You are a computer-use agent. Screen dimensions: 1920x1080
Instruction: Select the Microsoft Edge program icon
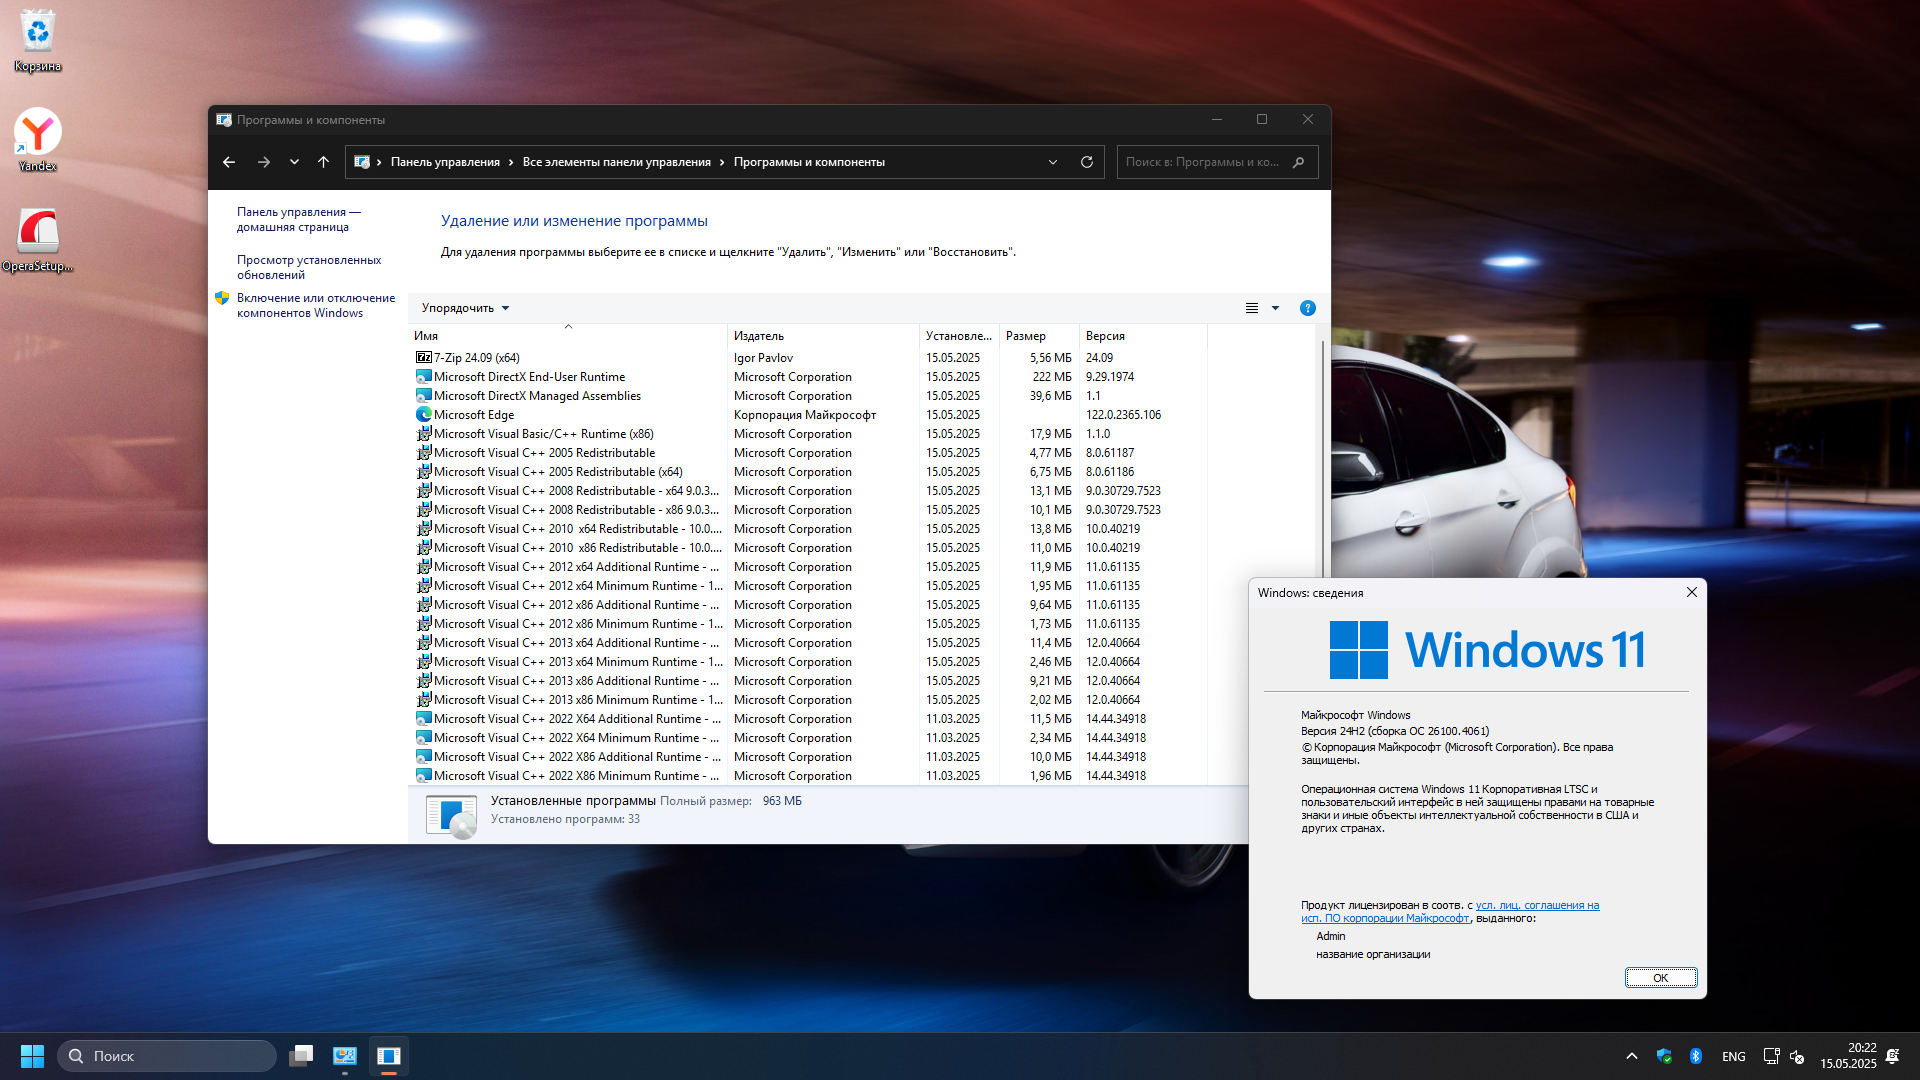(x=423, y=415)
